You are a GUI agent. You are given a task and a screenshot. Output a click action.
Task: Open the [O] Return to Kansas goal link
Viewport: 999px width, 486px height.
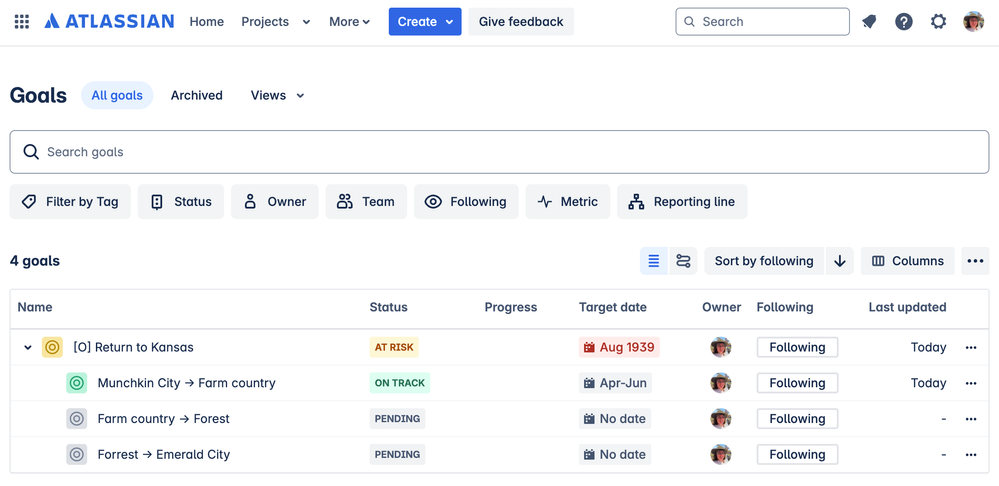click(x=133, y=347)
